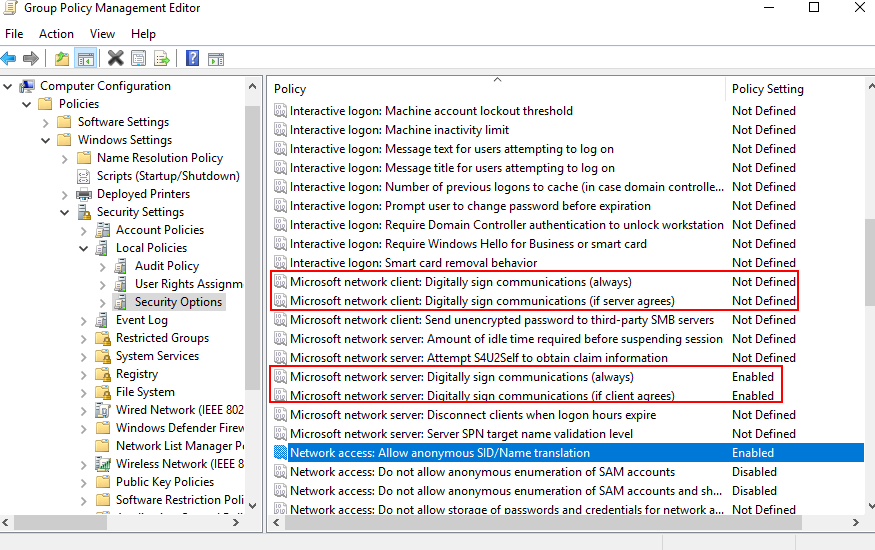Image resolution: width=875 pixels, height=550 pixels.
Task: Select Microsoft network server: Digitally sign communications (always)
Action: click(x=460, y=377)
